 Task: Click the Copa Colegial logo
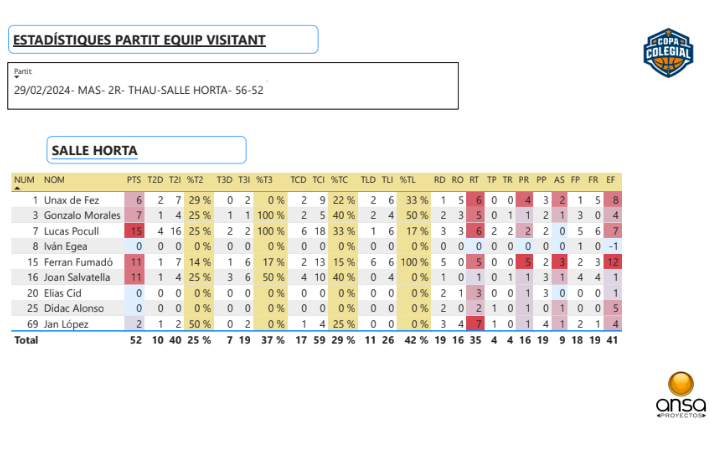[664, 52]
